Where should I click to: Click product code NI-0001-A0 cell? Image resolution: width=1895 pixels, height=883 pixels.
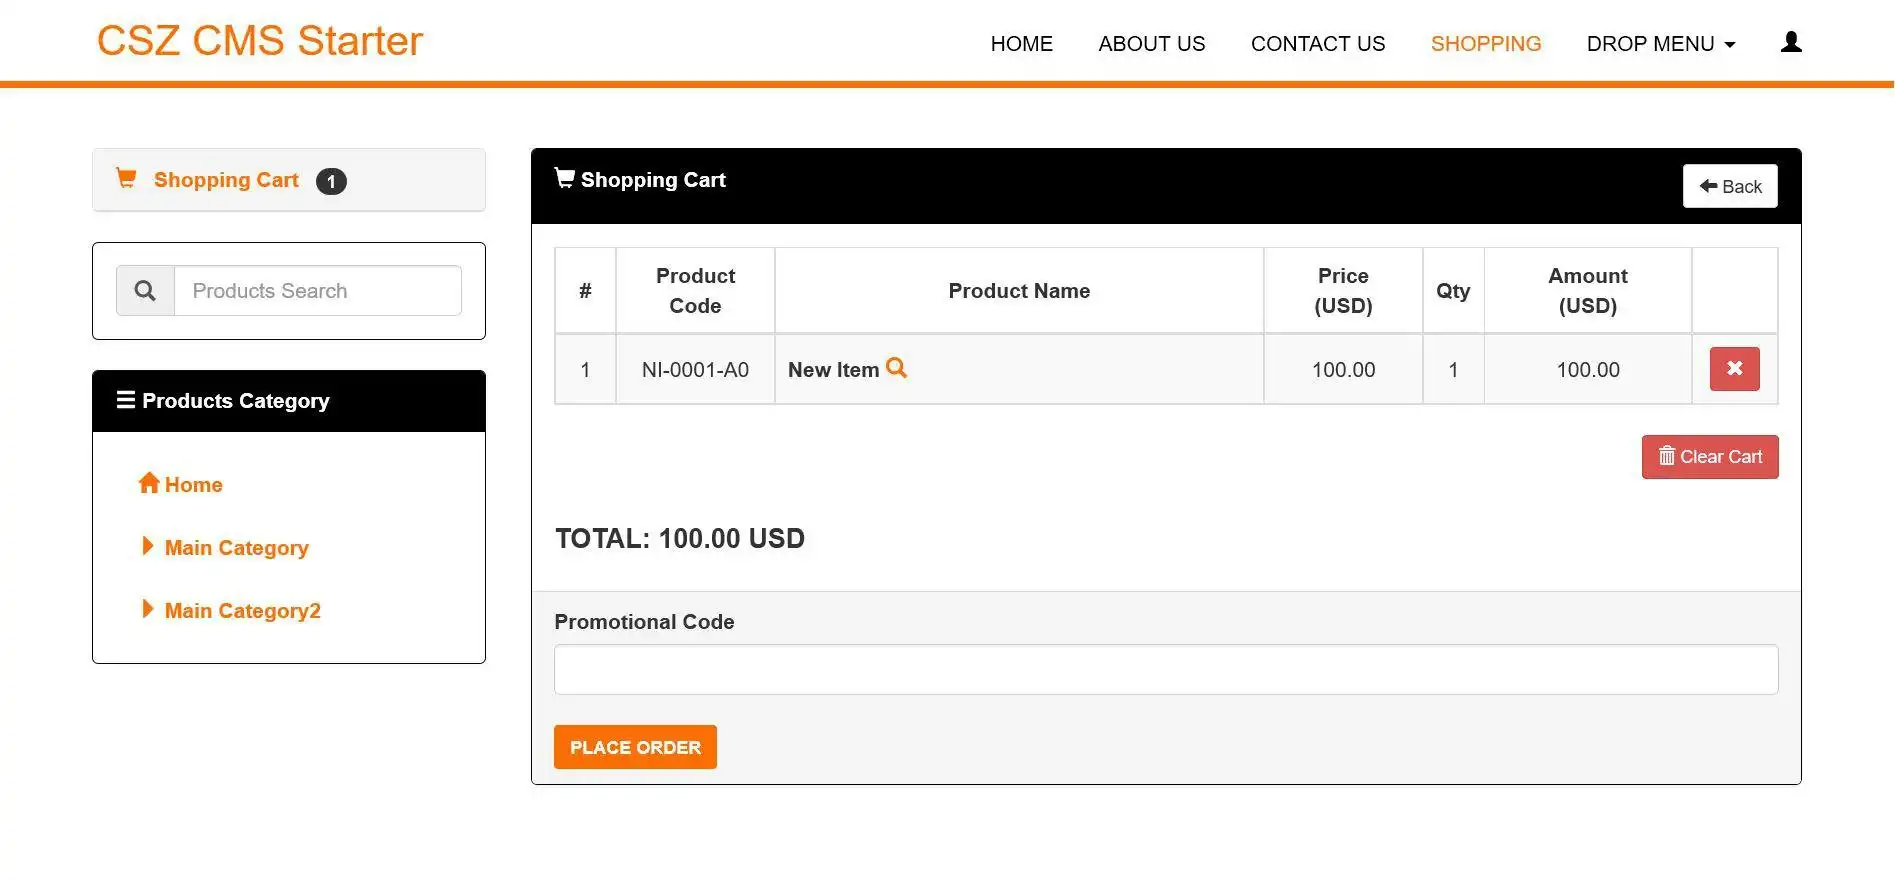click(695, 370)
